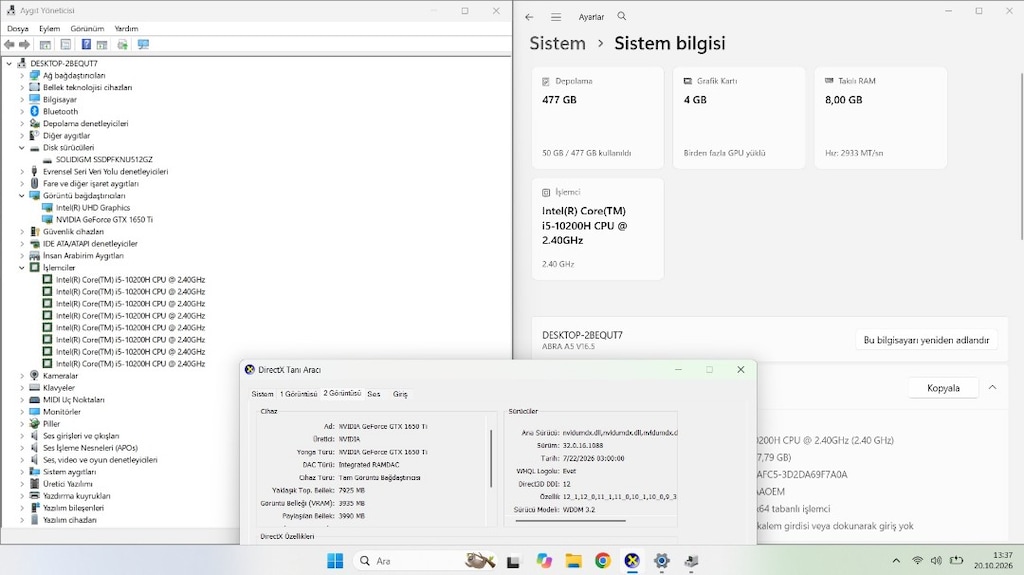Viewport: 1024px width, 575px height.
Task: Collapse the İşlemciler category
Action: (22, 268)
